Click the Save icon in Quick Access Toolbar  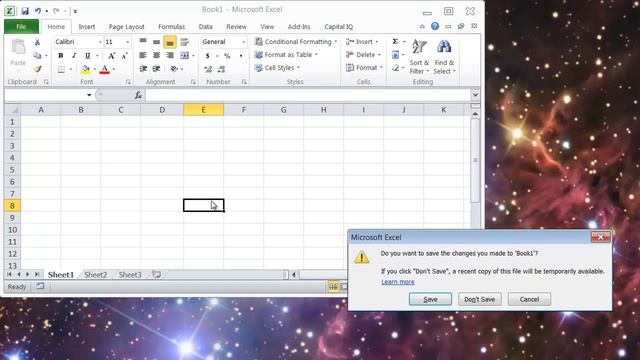click(x=25, y=11)
